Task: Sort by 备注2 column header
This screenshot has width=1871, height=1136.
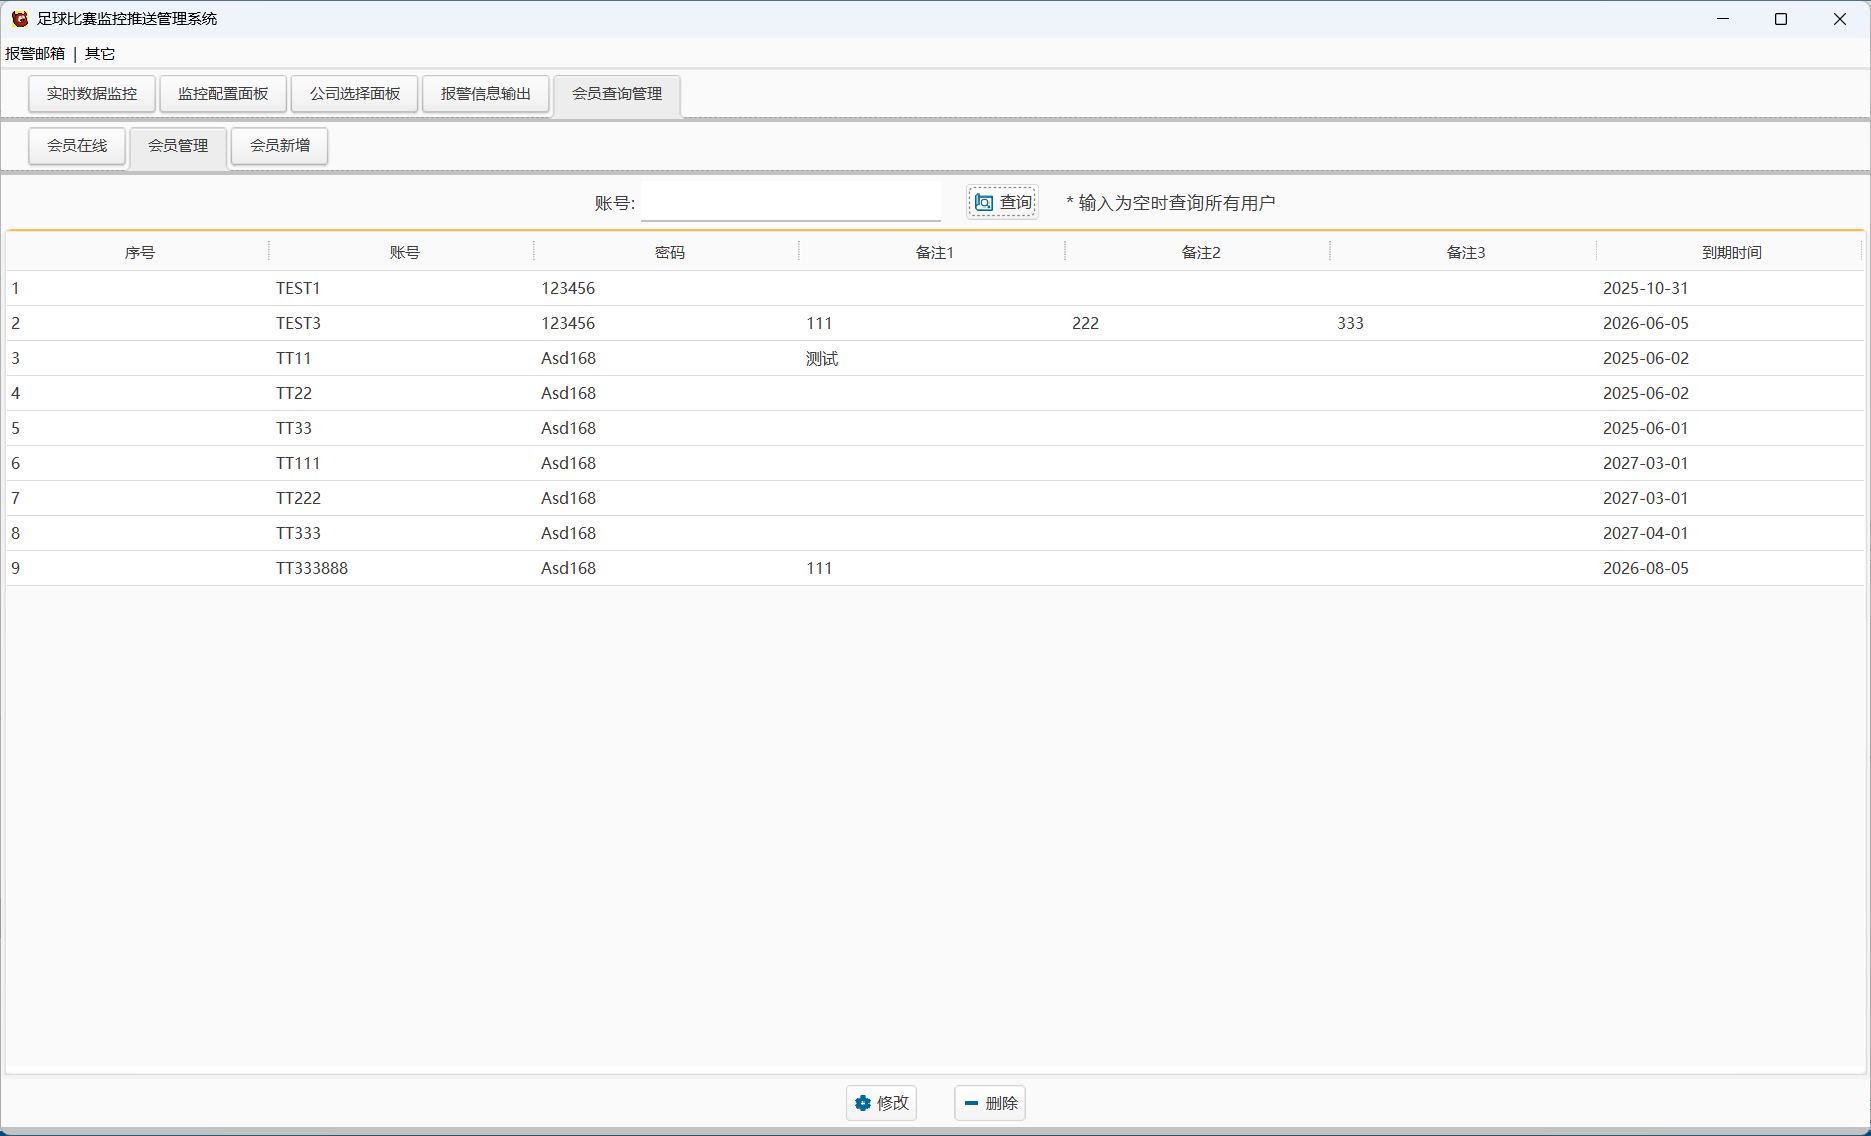Action: coord(1201,253)
